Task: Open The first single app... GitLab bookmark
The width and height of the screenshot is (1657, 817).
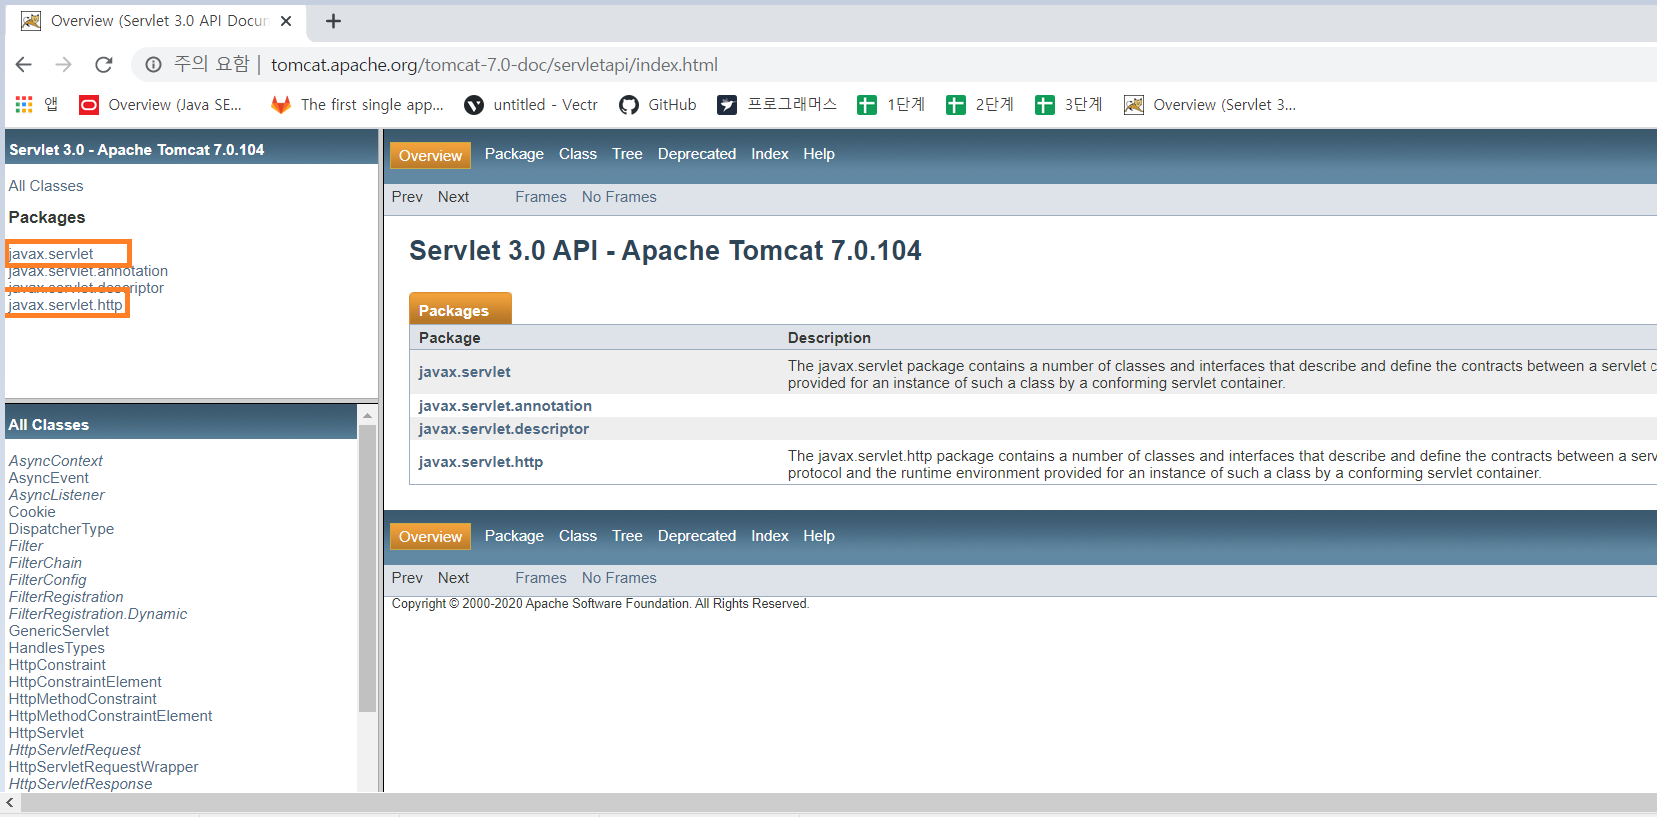Action: pyautogui.click(x=358, y=105)
